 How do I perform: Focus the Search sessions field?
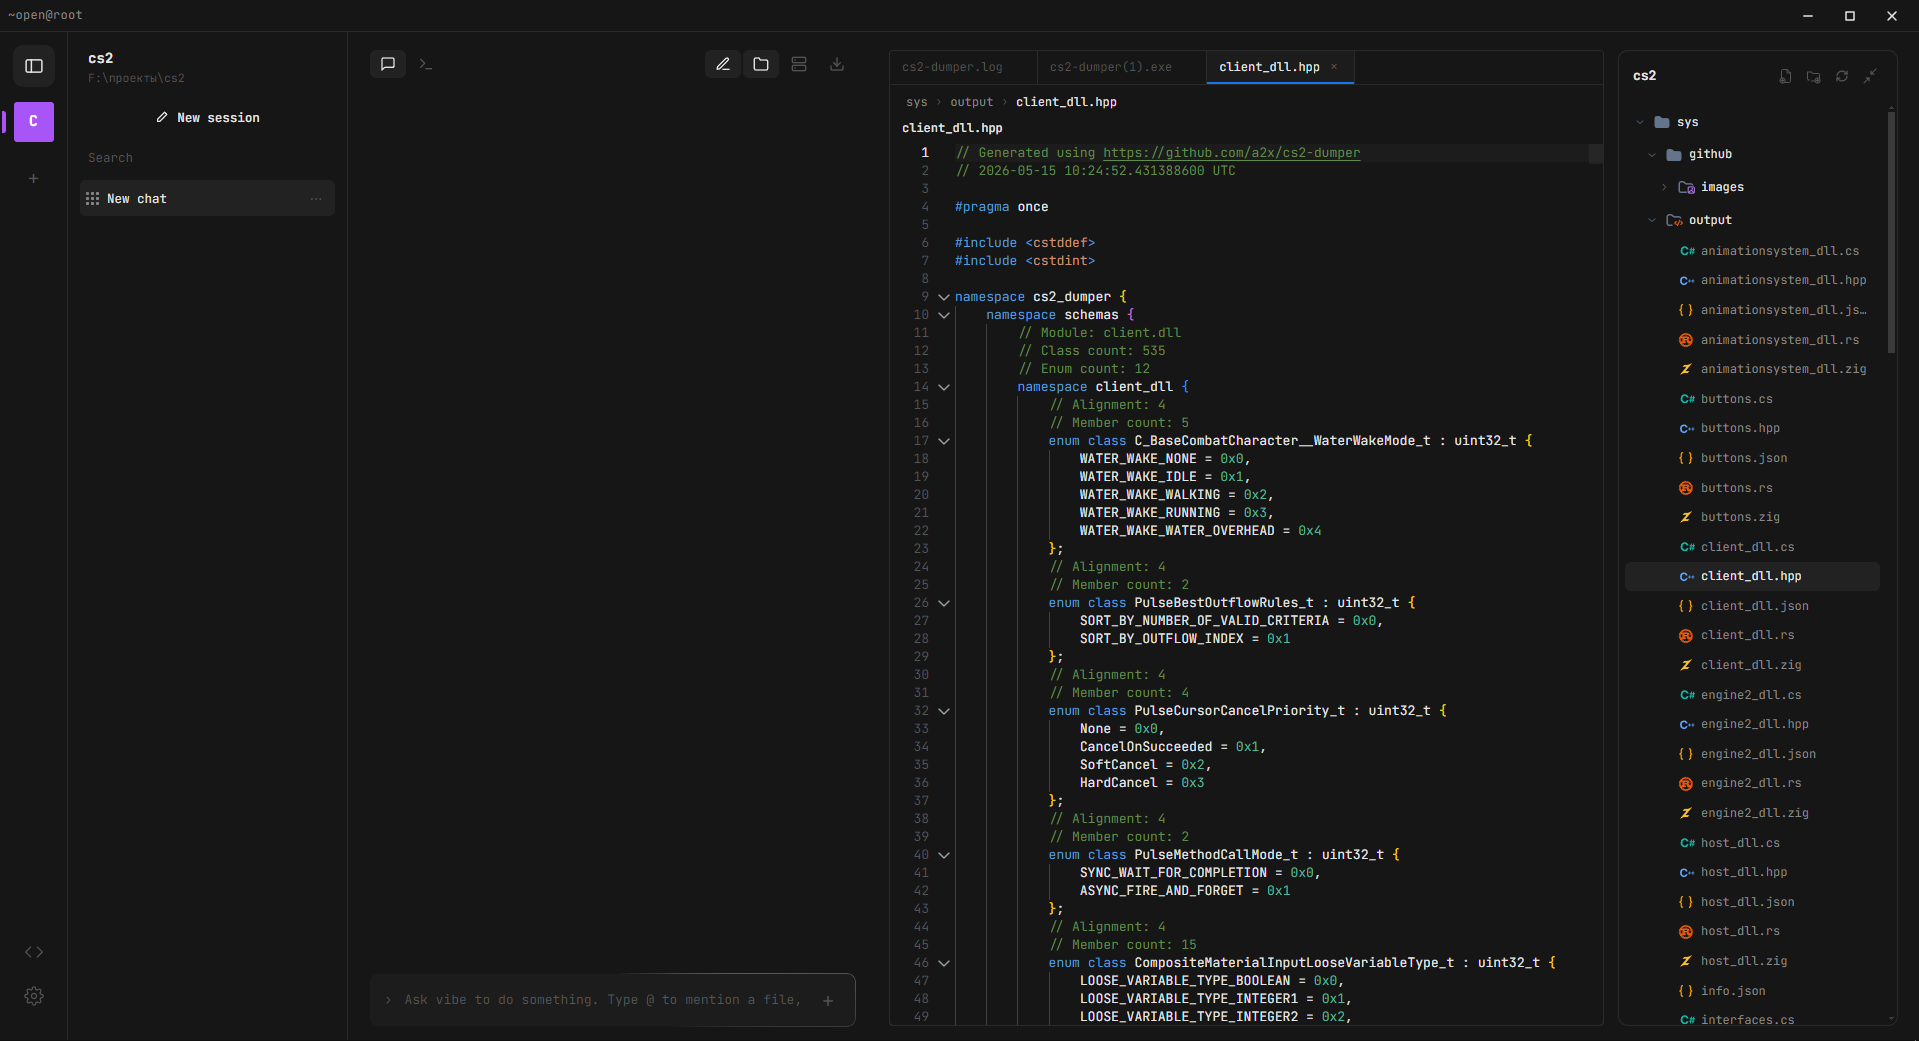pos(207,158)
